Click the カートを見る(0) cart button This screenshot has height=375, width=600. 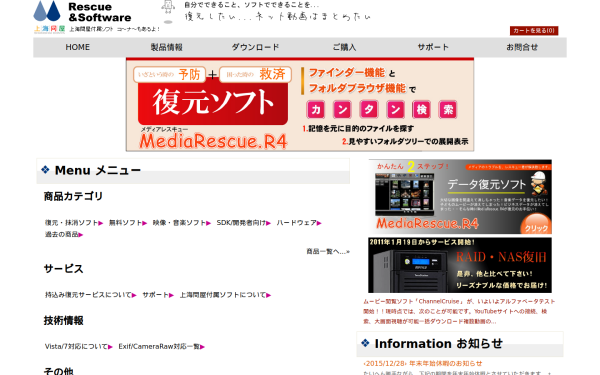coord(534,31)
